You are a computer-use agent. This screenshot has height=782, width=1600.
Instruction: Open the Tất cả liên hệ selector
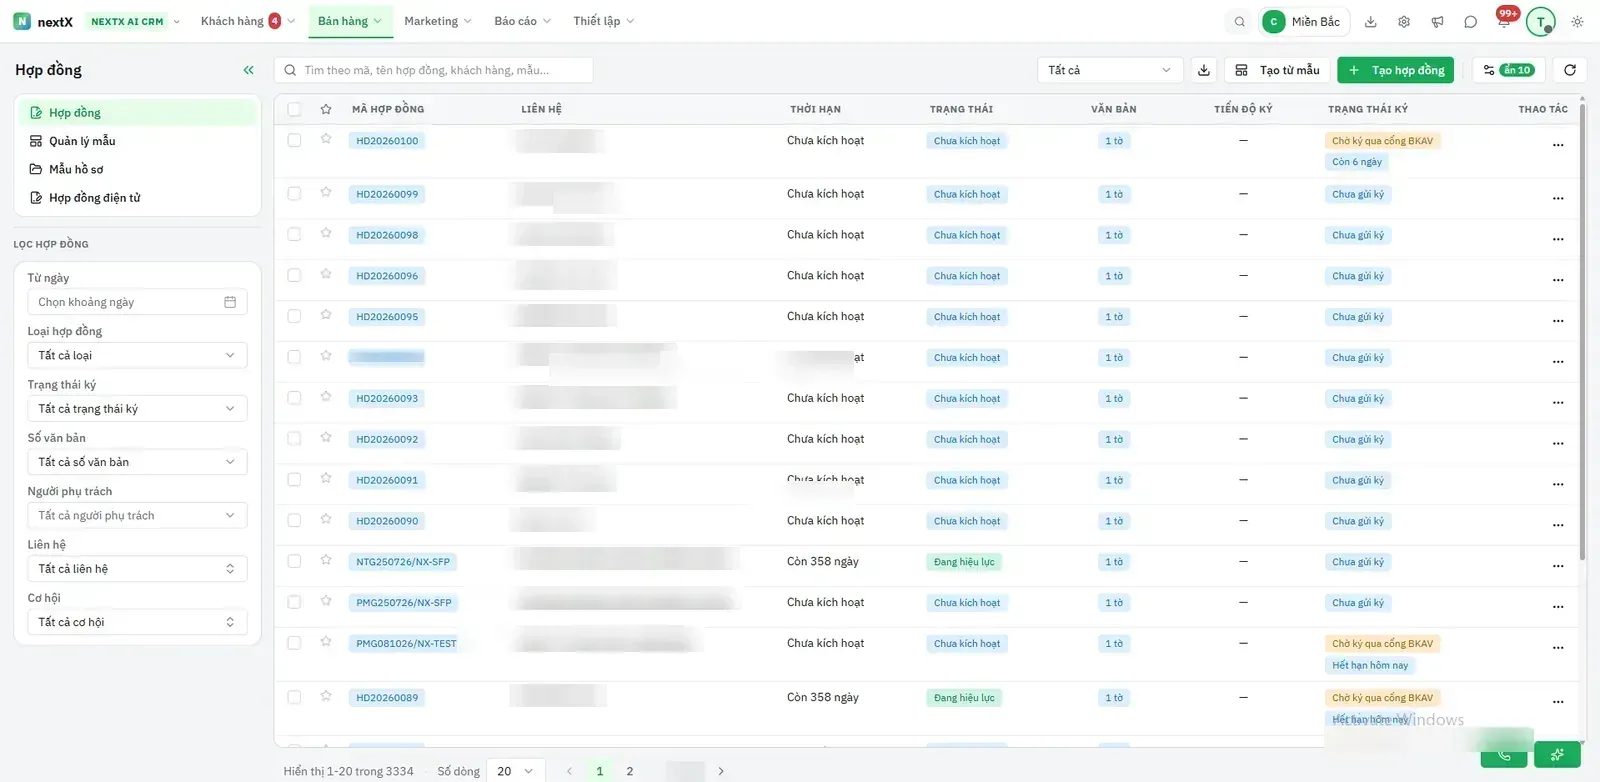click(x=137, y=569)
